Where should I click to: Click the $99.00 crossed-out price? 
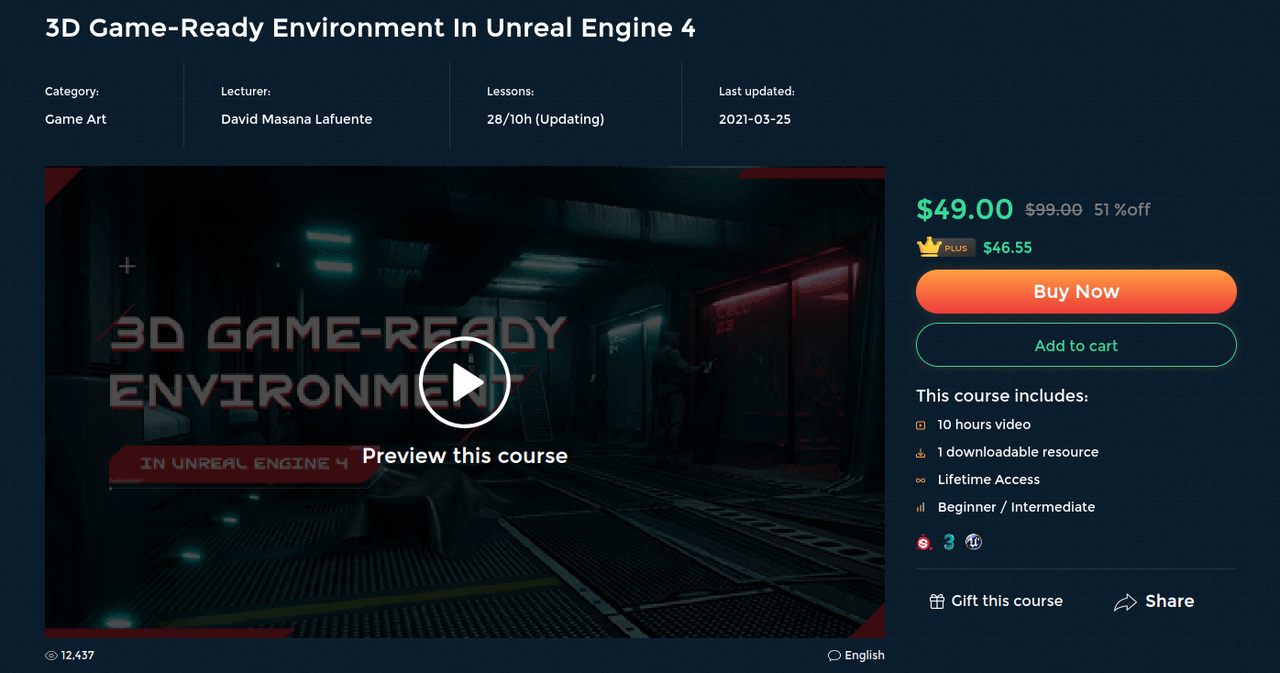pos(1054,209)
